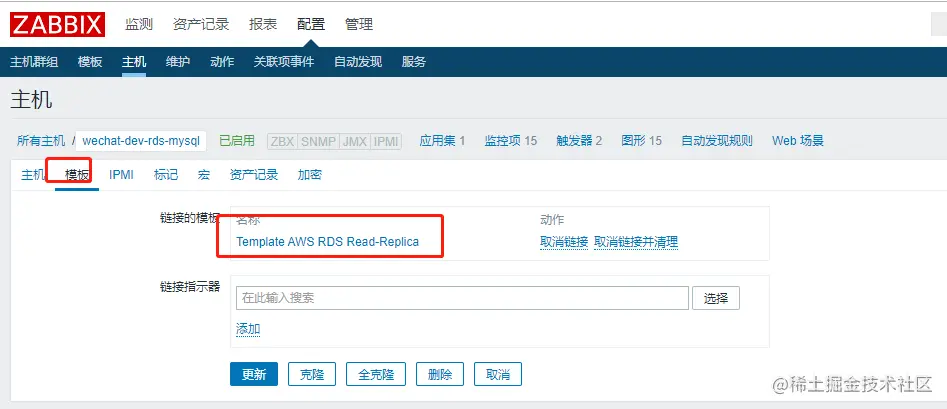Click the 已启用 status link
The width and height of the screenshot is (947, 409).
pyautogui.click(x=237, y=141)
